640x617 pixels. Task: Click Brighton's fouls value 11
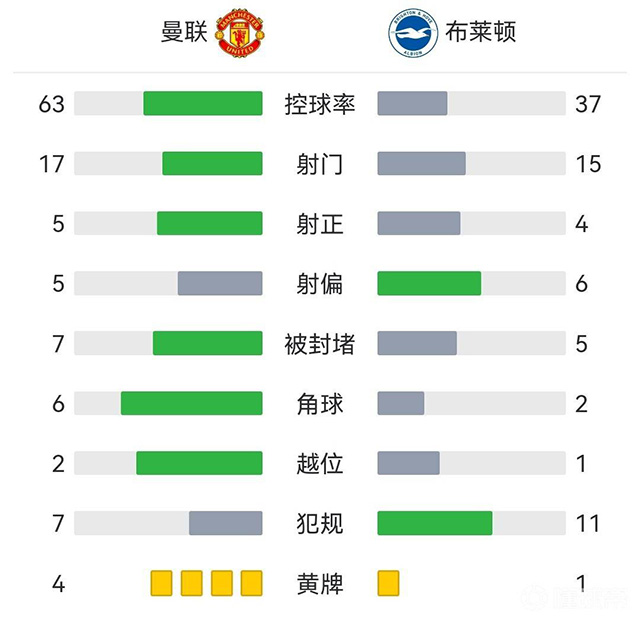pos(588,523)
